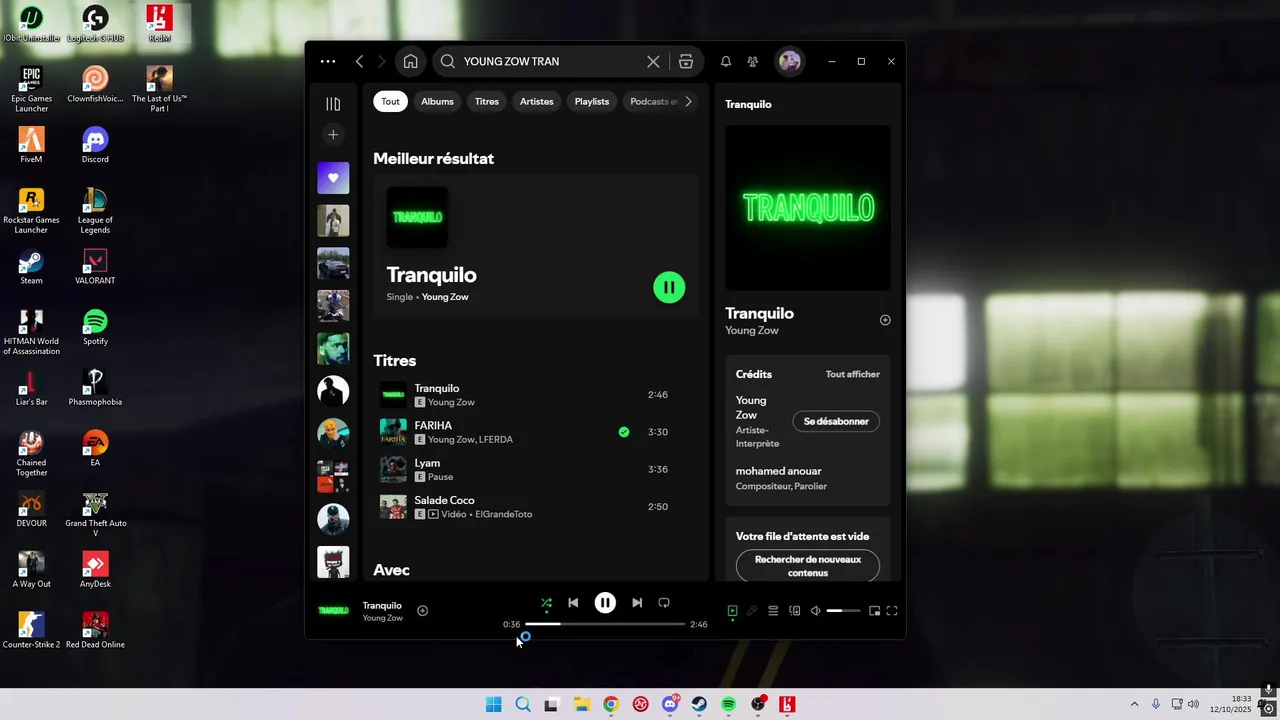Open the Tranquilo top result cover
Screen dimensions: 1280x720
click(x=417, y=217)
